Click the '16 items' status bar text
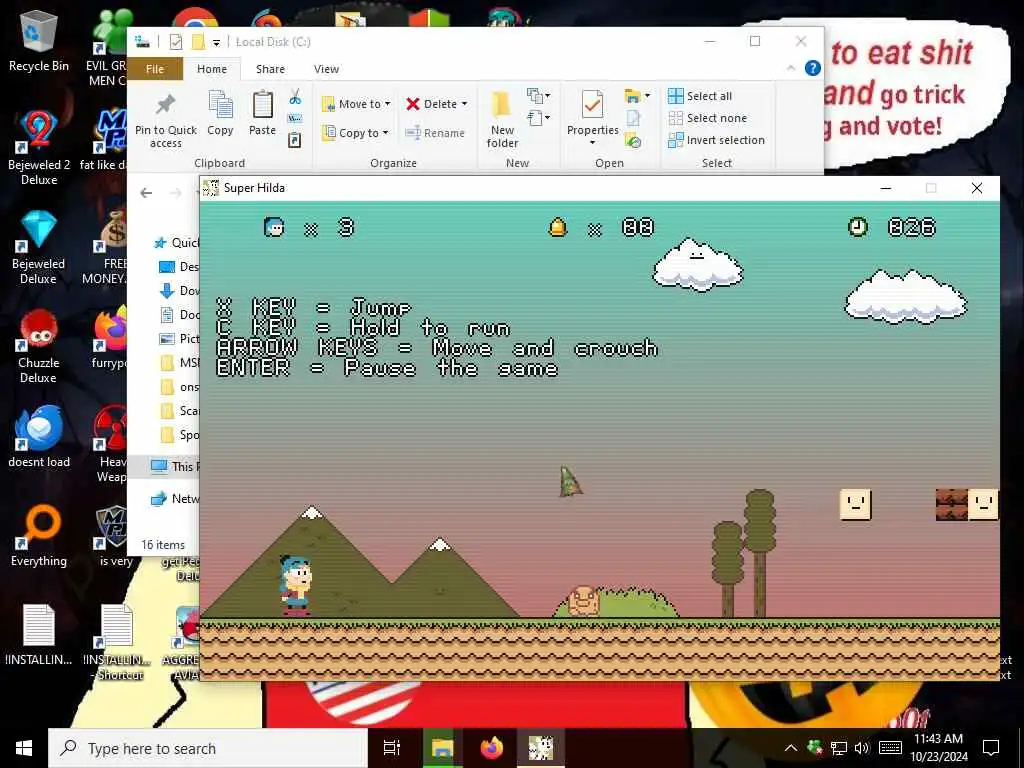Image resolution: width=1024 pixels, height=768 pixels. coord(163,545)
